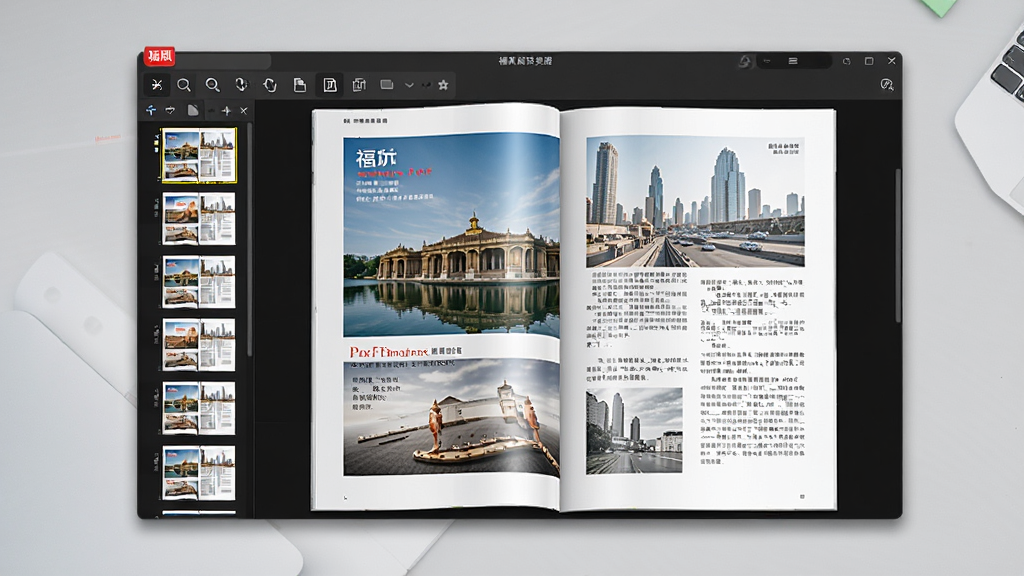Open the hamburger menu in title bar
This screenshot has height=576, width=1024.
[793, 61]
